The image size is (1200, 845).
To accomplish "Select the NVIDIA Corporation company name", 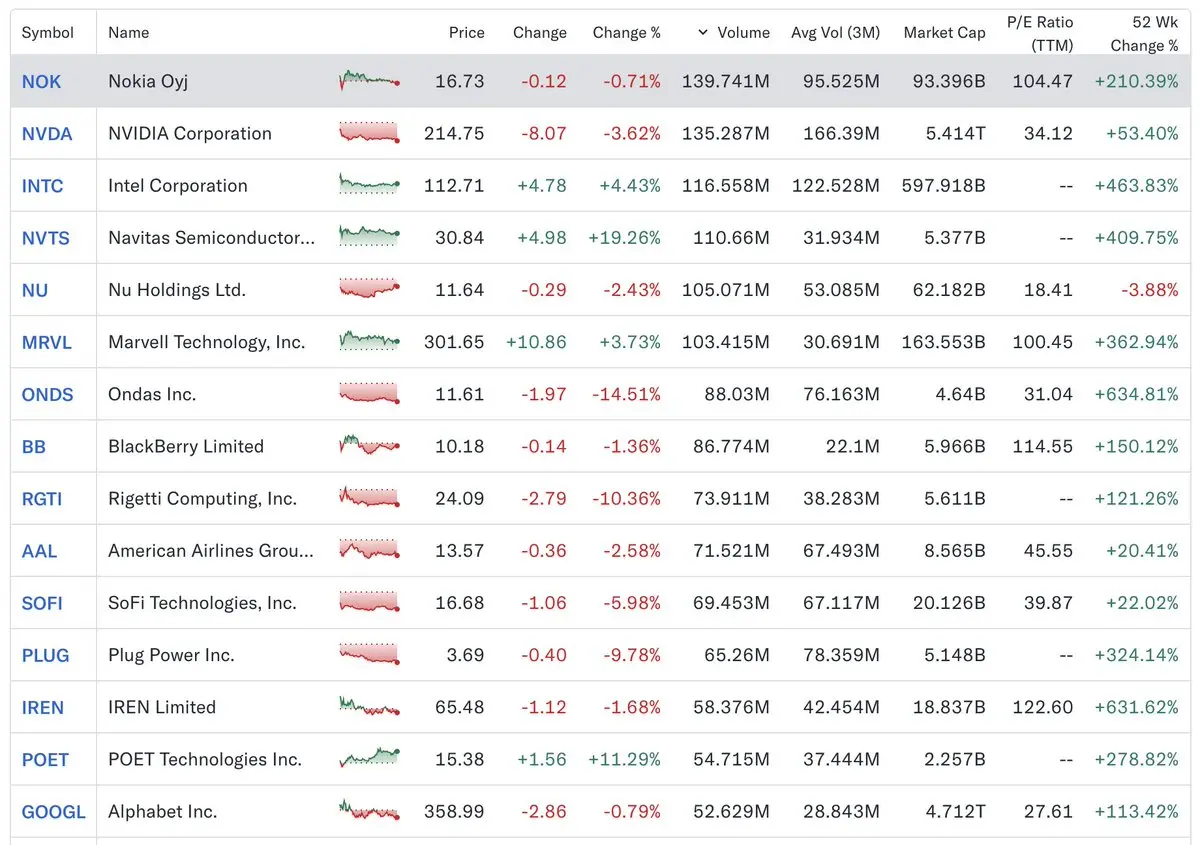I will (190, 134).
